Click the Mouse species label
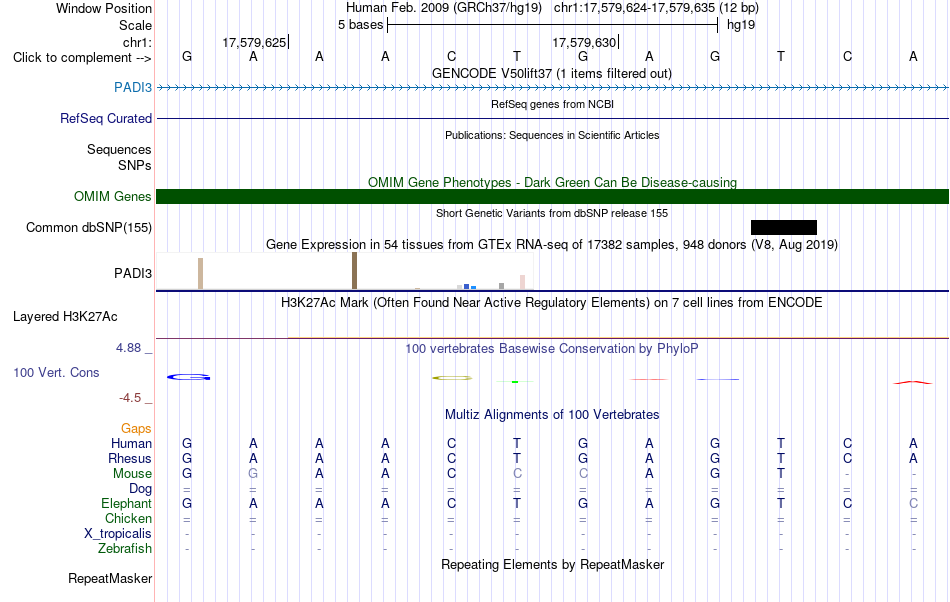The image size is (950, 602). coord(132,474)
